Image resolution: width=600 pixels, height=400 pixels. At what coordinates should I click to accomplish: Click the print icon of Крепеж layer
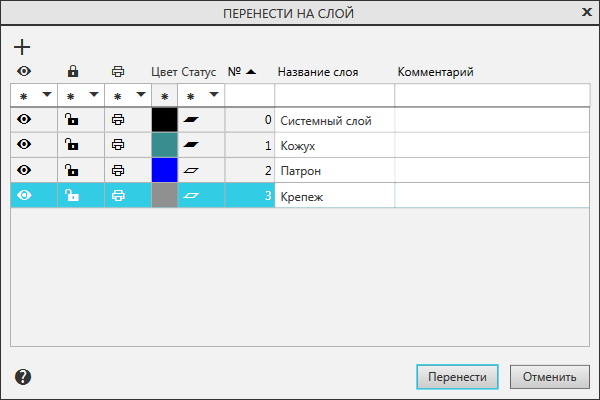click(118, 196)
